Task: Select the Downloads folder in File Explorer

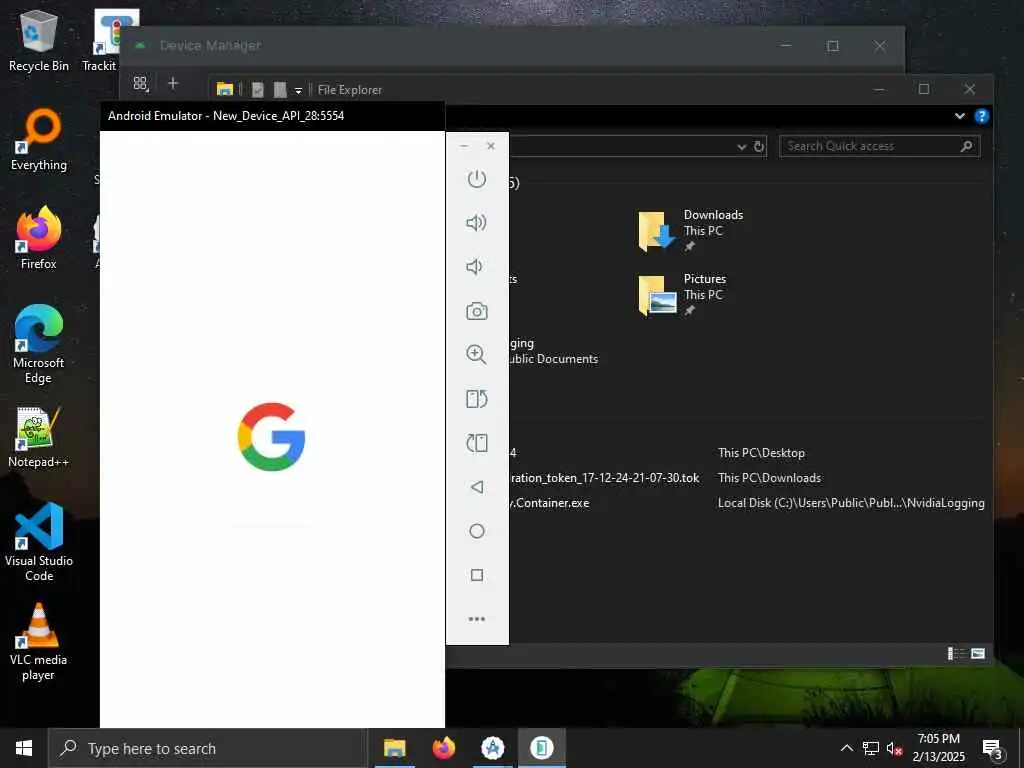Action: 691,230
